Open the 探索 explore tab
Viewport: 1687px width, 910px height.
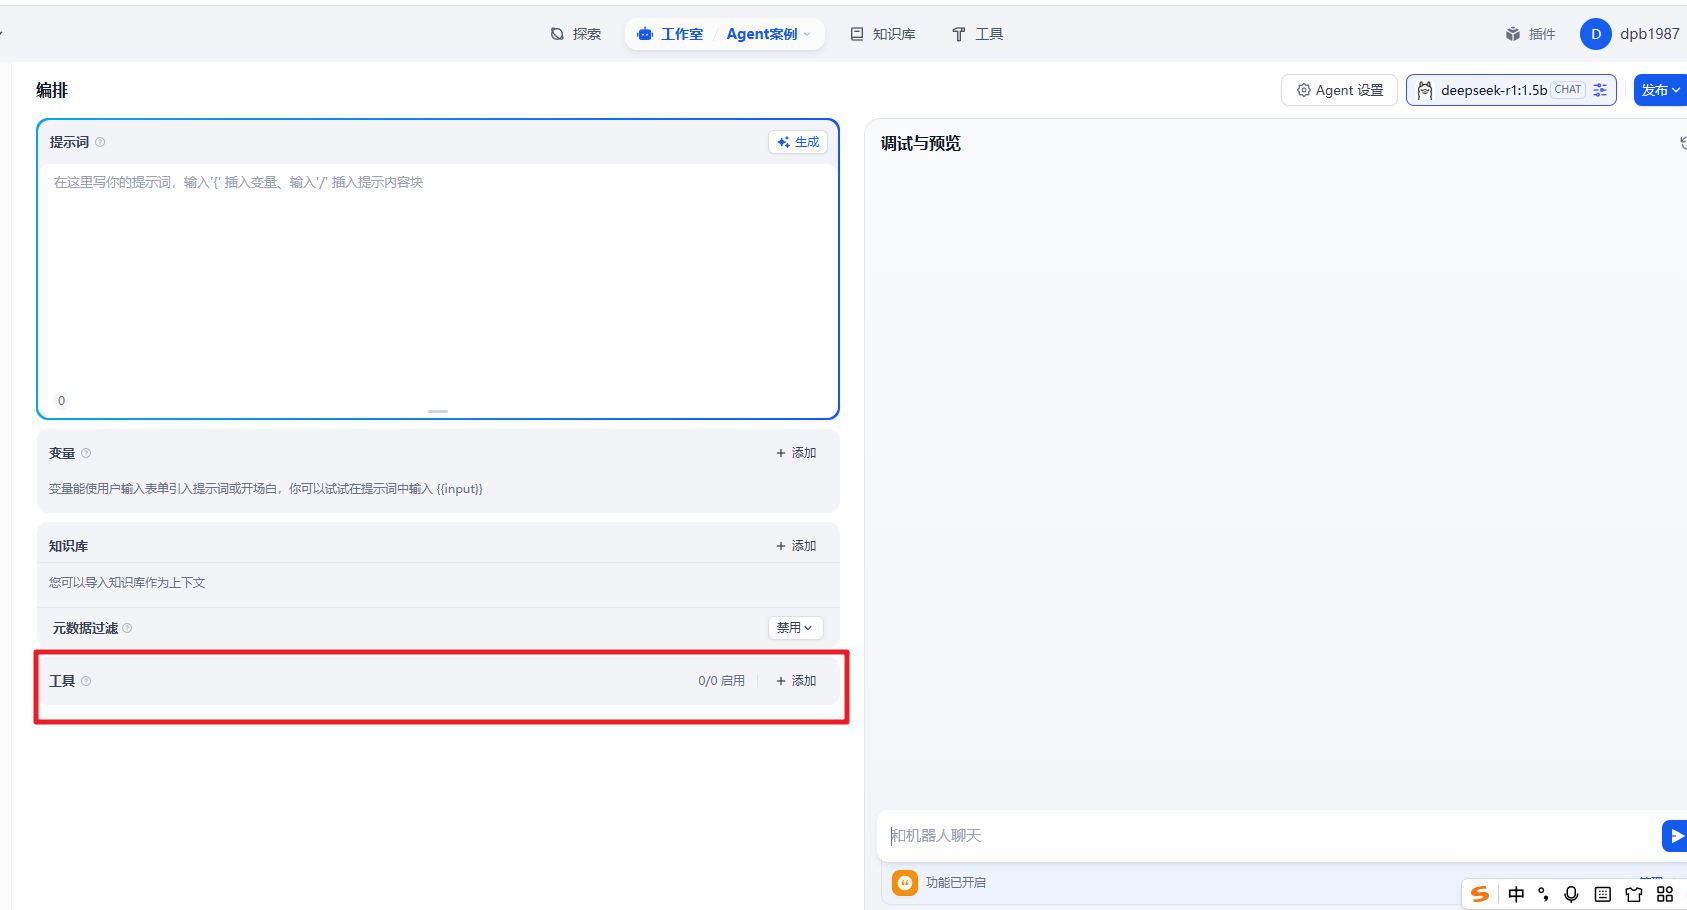(x=576, y=34)
